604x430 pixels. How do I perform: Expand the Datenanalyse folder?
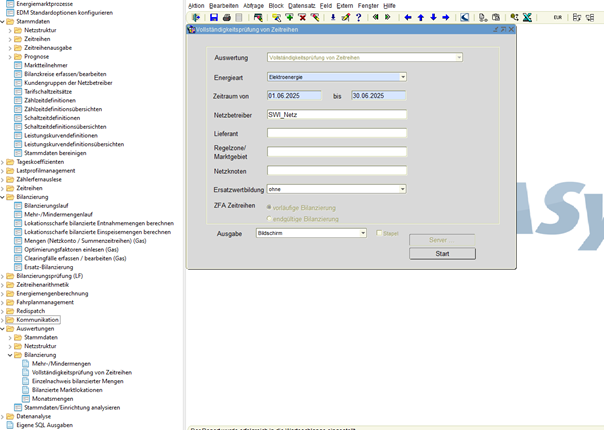pyautogui.click(x=2, y=417)
